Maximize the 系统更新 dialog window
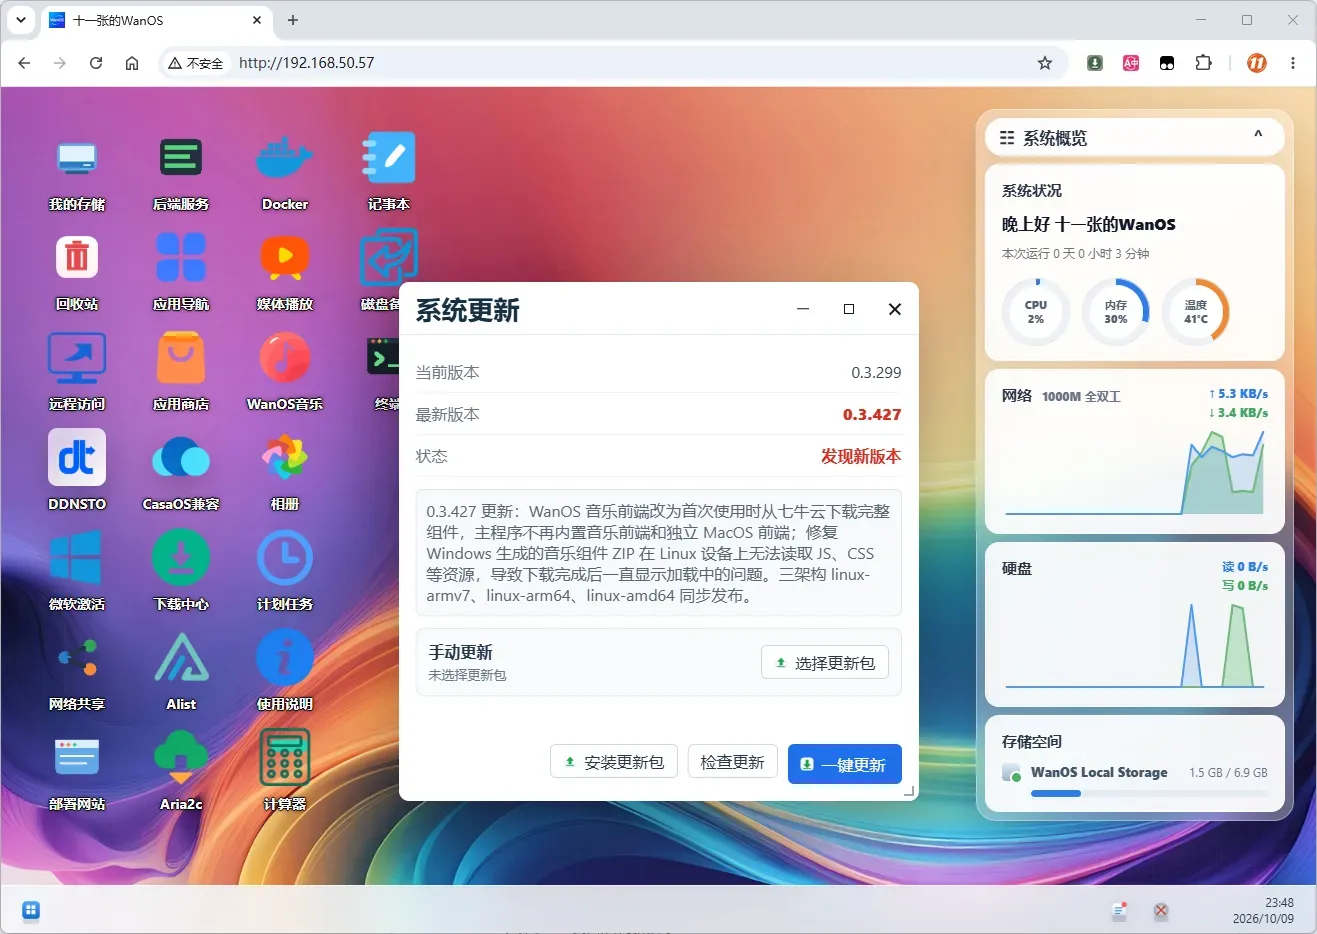The height and width of the screenshot is (934, 1317). click(849, 309)
